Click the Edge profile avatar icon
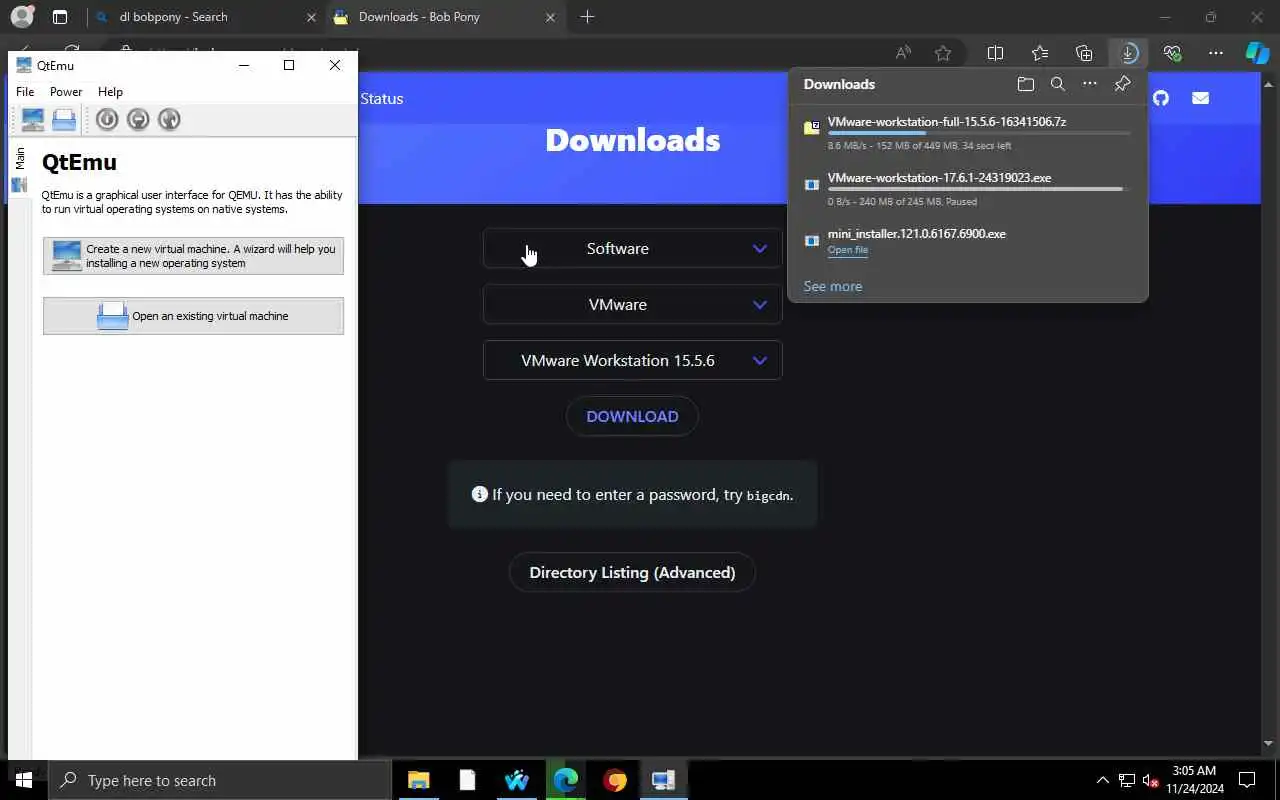 (x=22, y=17)
